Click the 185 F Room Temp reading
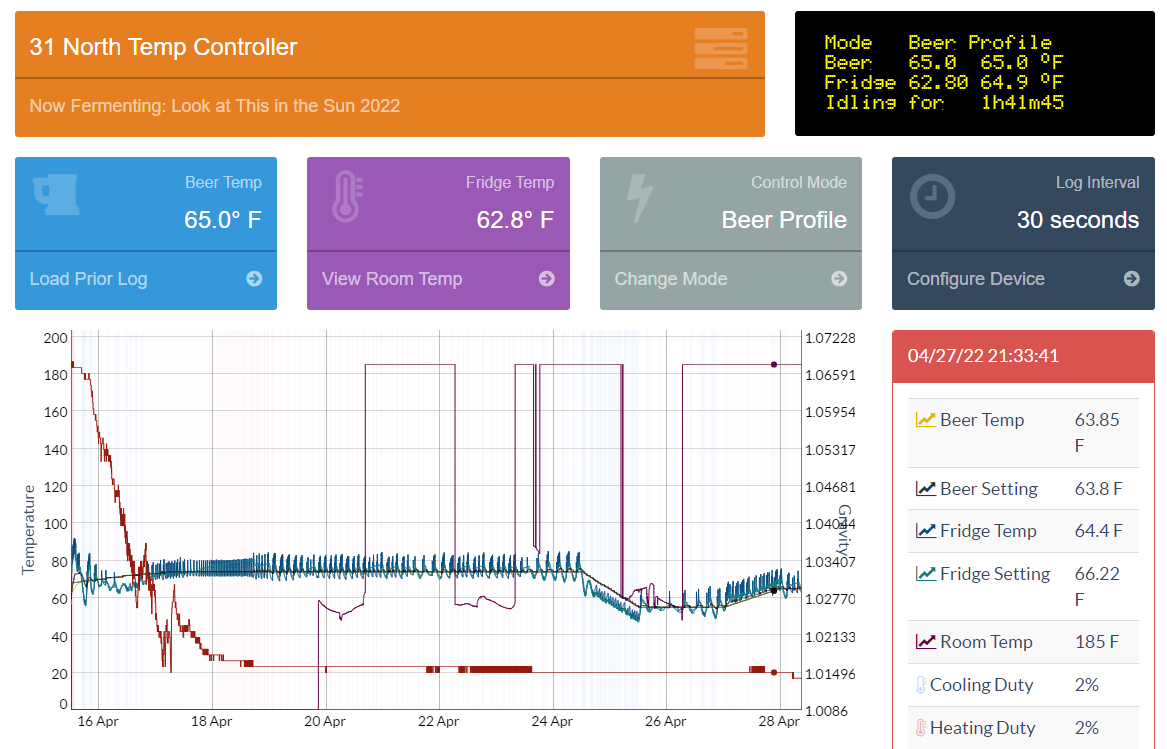 (1097, 642)
